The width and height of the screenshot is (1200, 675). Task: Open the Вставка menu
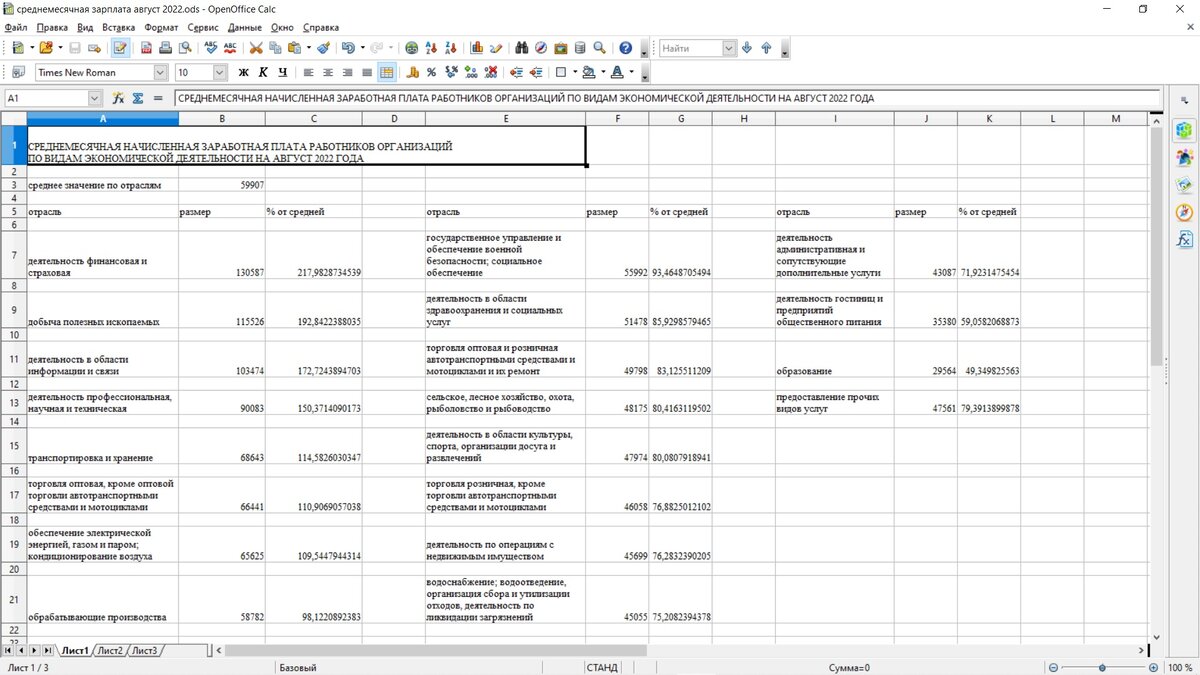point(118,27)
